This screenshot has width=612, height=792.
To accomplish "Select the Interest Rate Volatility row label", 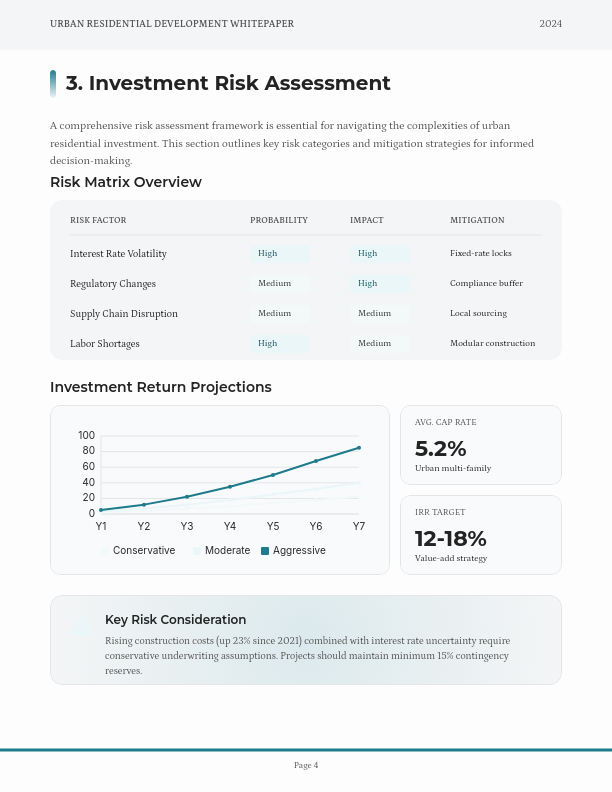I will tap(118, 254).
